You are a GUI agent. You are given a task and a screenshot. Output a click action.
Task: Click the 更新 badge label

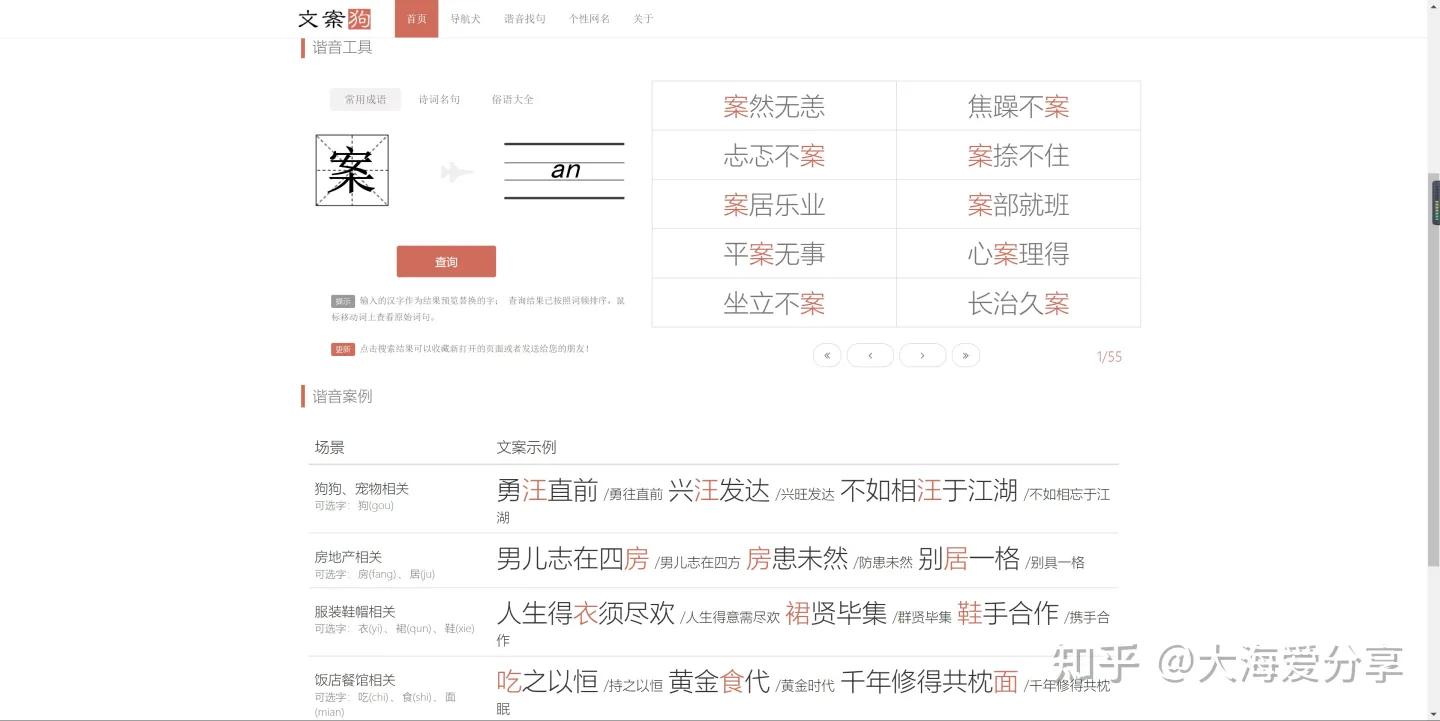(x=342, y=349)
